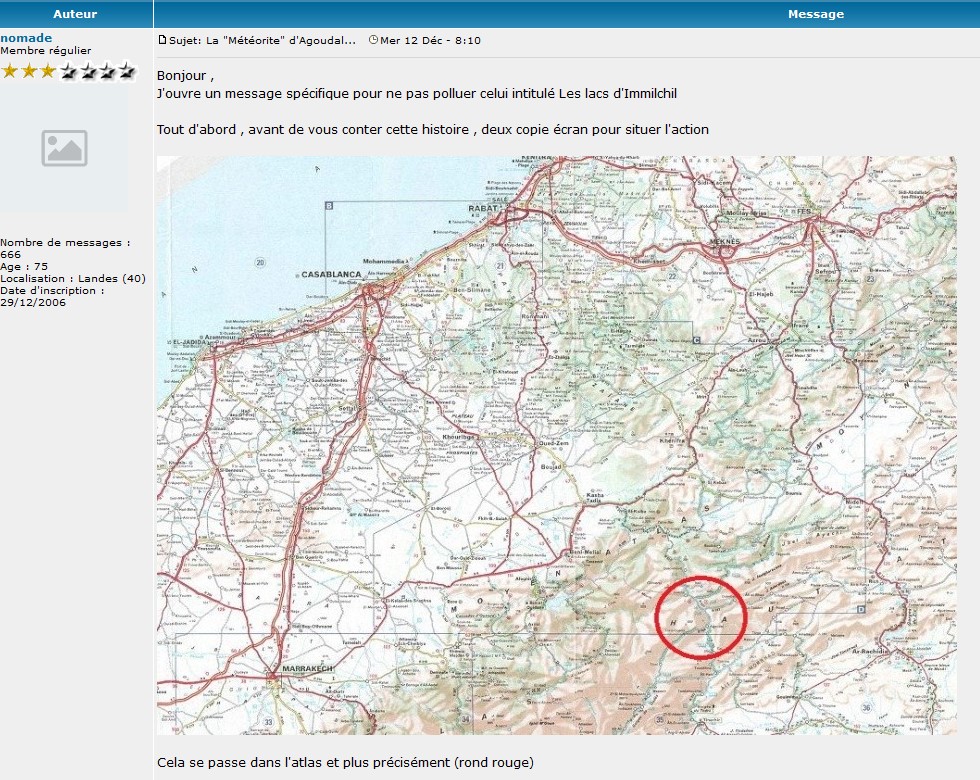Click the avatar placeholder image icon
Screen dimensions: 980x780
[x=64, y=148]
